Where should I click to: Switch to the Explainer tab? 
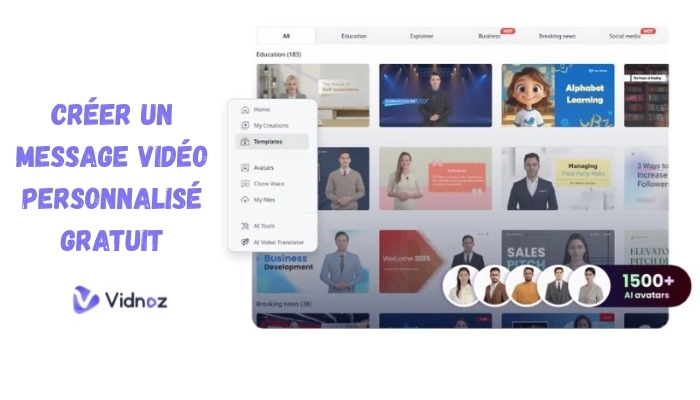421,36
